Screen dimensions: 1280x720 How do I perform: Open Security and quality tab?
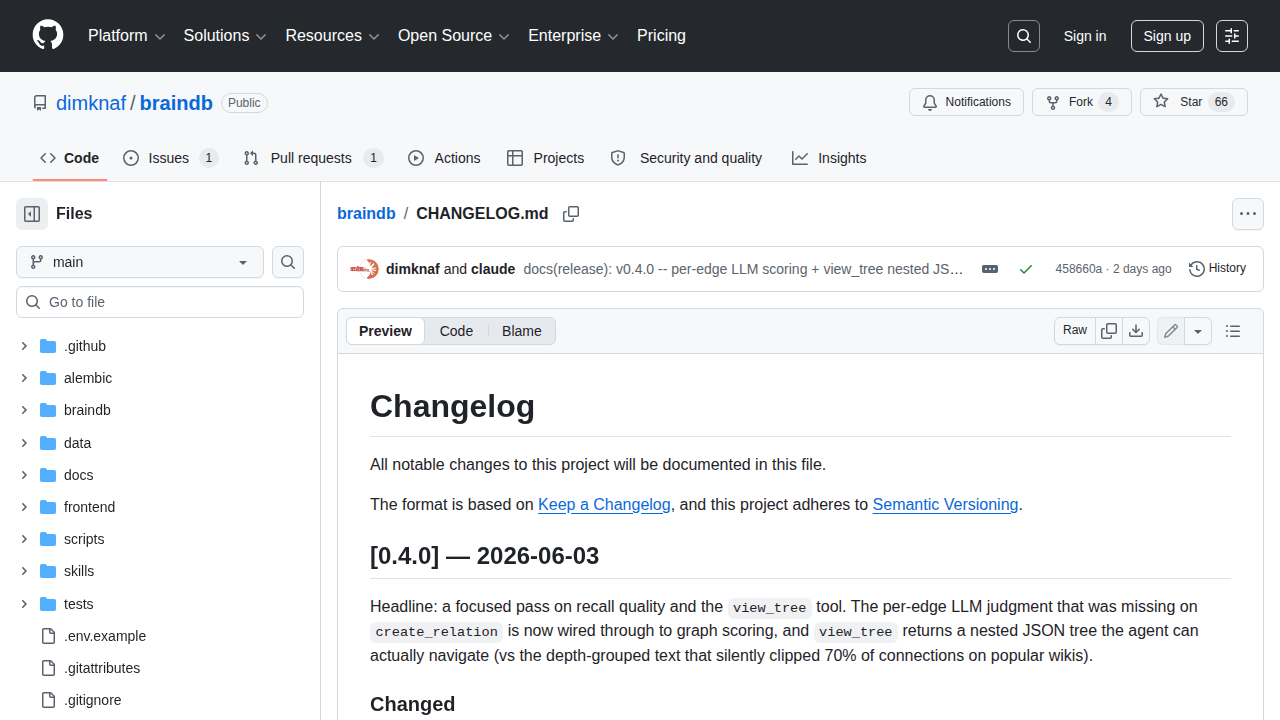pos(687,158)
